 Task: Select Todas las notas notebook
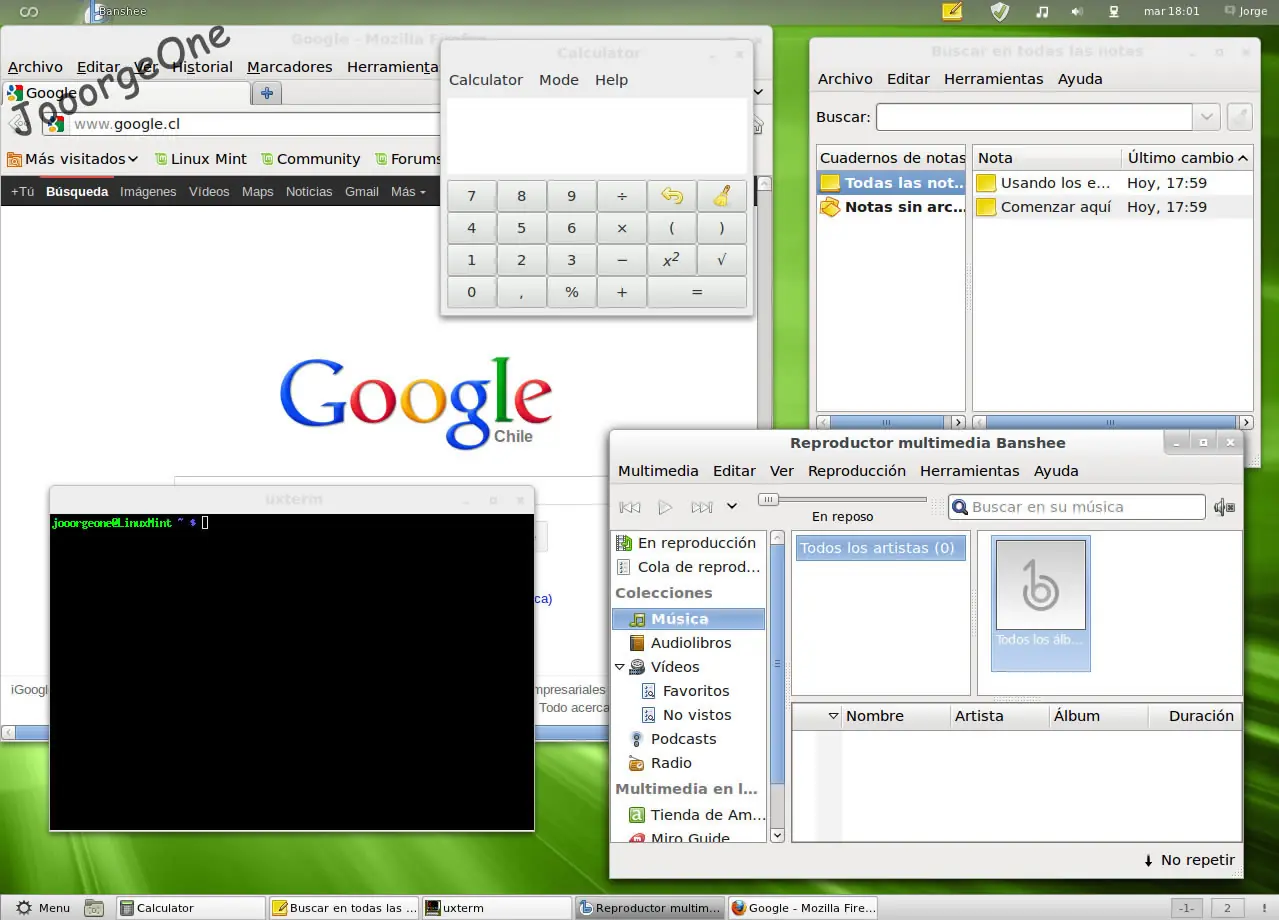[891, 183]
